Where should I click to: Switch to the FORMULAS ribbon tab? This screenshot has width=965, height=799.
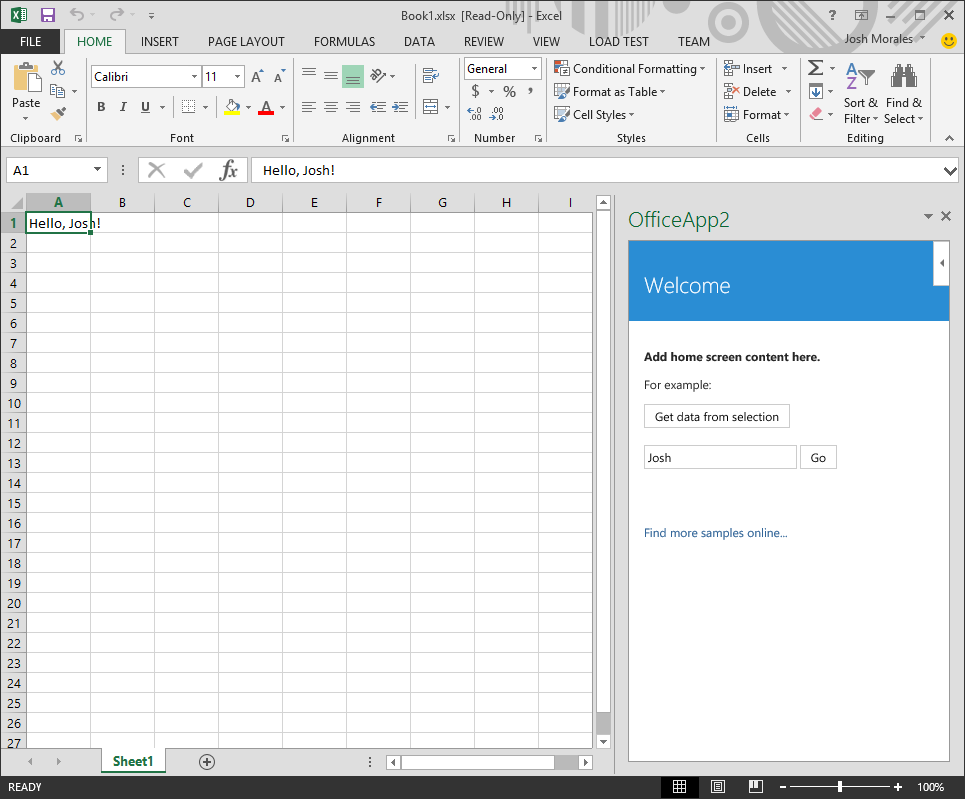point(344,41)
